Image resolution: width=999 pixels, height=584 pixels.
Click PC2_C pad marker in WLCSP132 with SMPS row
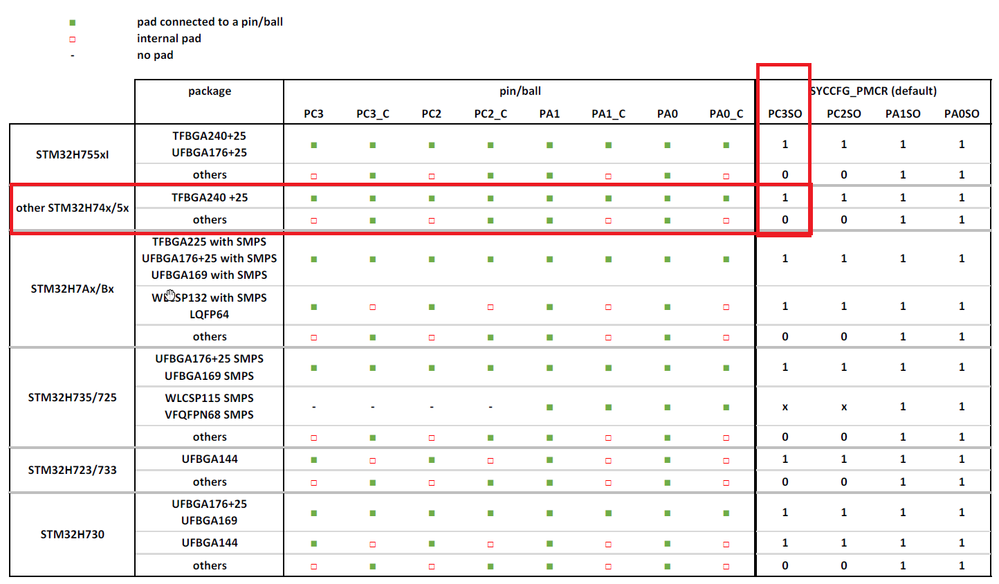click(491, 307)
